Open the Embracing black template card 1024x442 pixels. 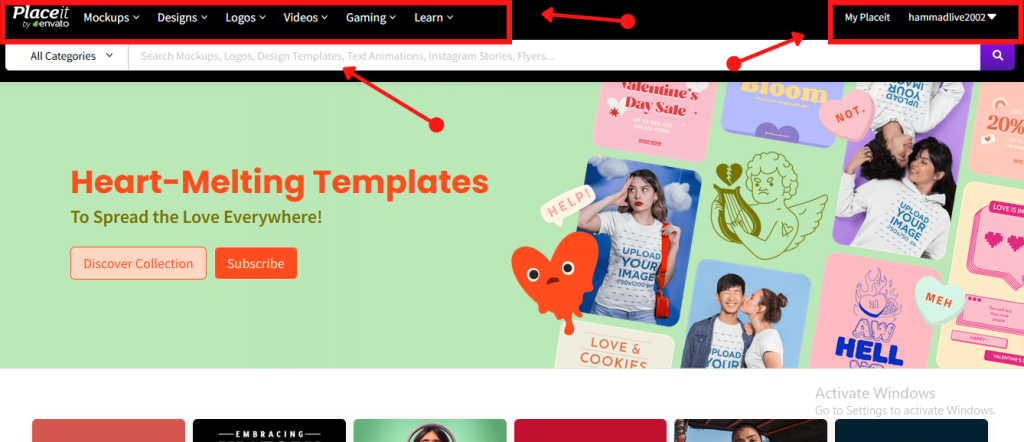[269, 431]
